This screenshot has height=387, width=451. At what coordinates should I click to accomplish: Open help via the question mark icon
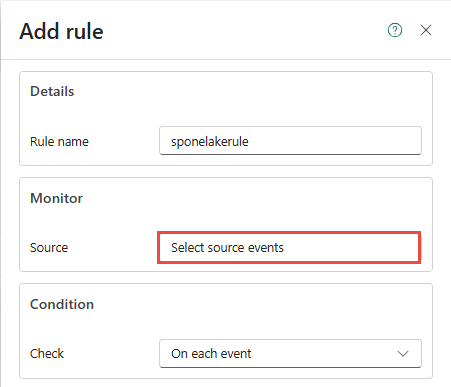tap(395, 30)
